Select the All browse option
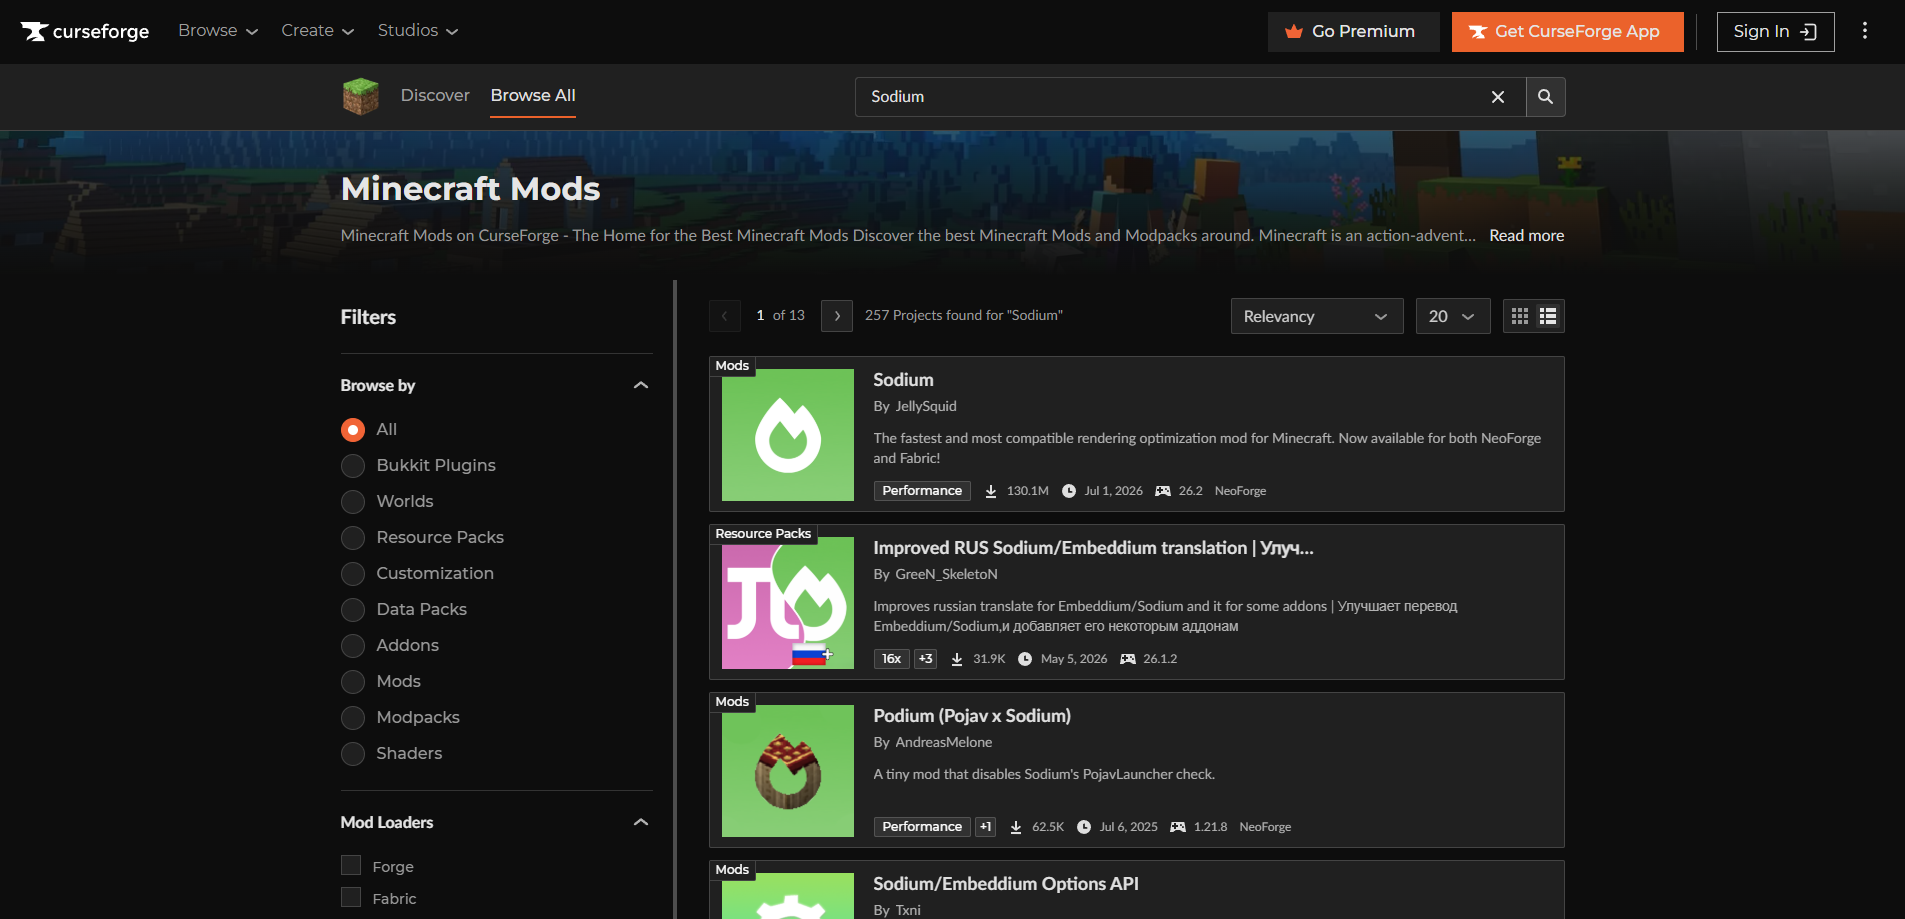This screenshot has height=919, width=1905. click(x=353, y=430)
